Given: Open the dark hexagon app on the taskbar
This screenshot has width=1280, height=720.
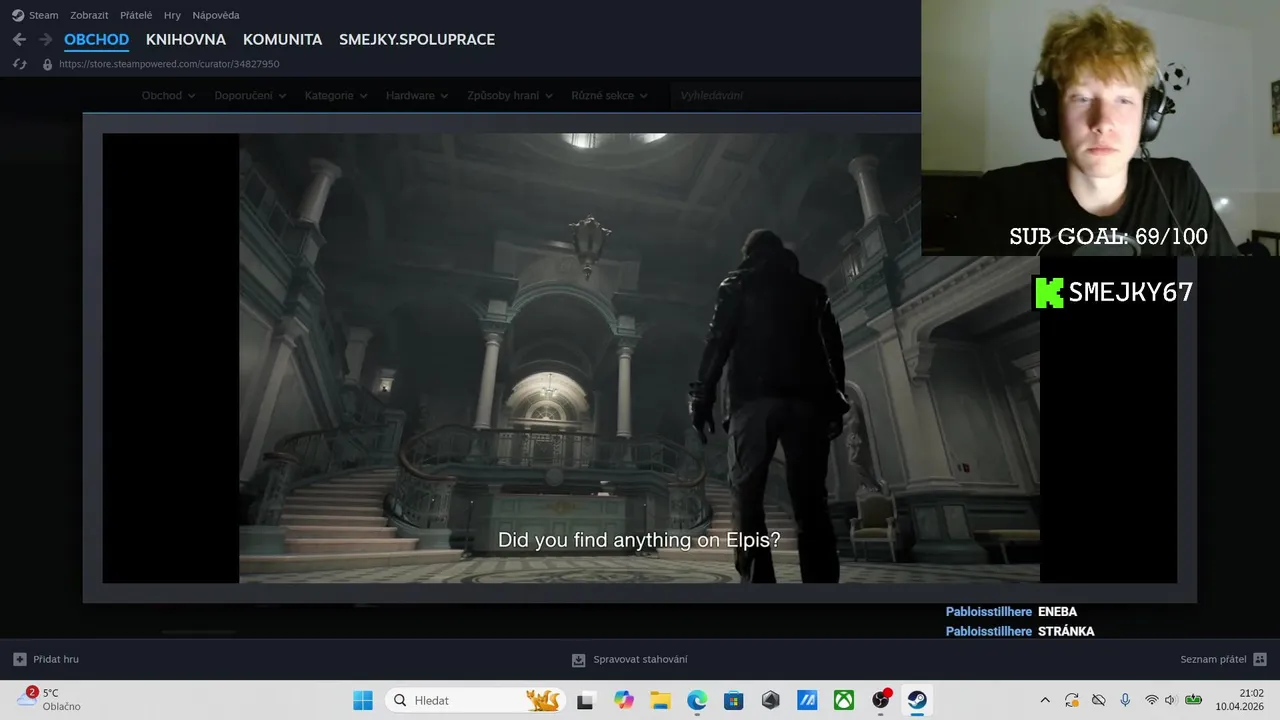Looking at the screenshot, I should 770,700.
